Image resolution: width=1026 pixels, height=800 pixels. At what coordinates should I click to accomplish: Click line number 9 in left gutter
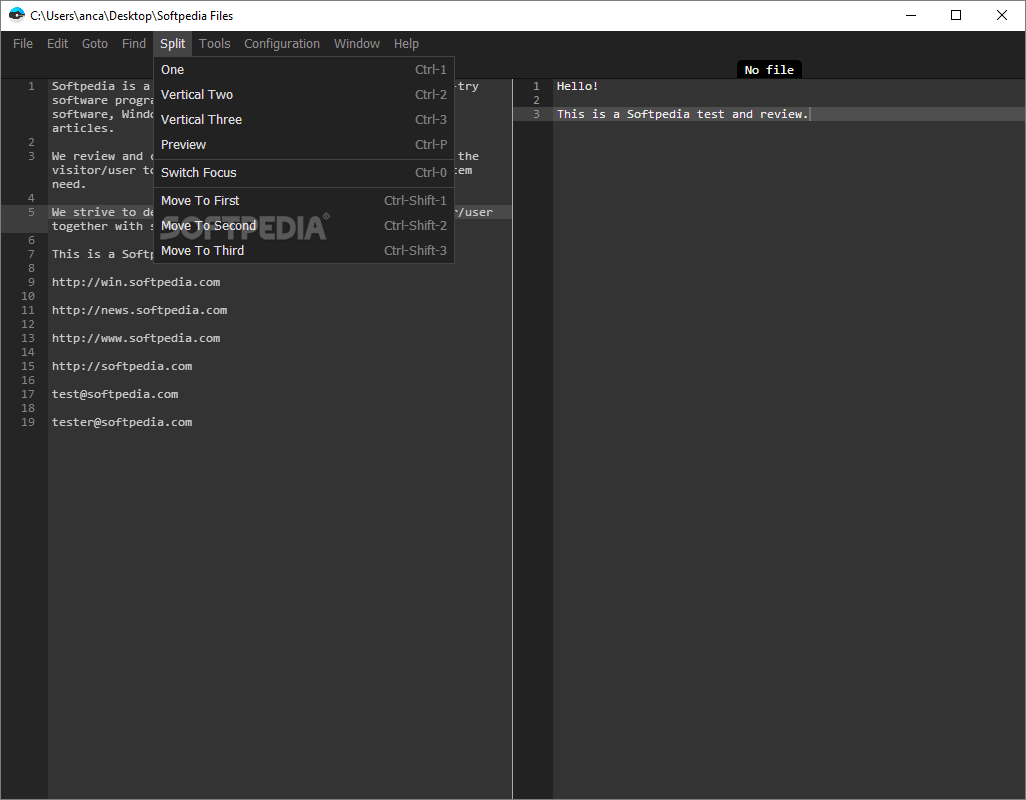click(x=31, y=282)
